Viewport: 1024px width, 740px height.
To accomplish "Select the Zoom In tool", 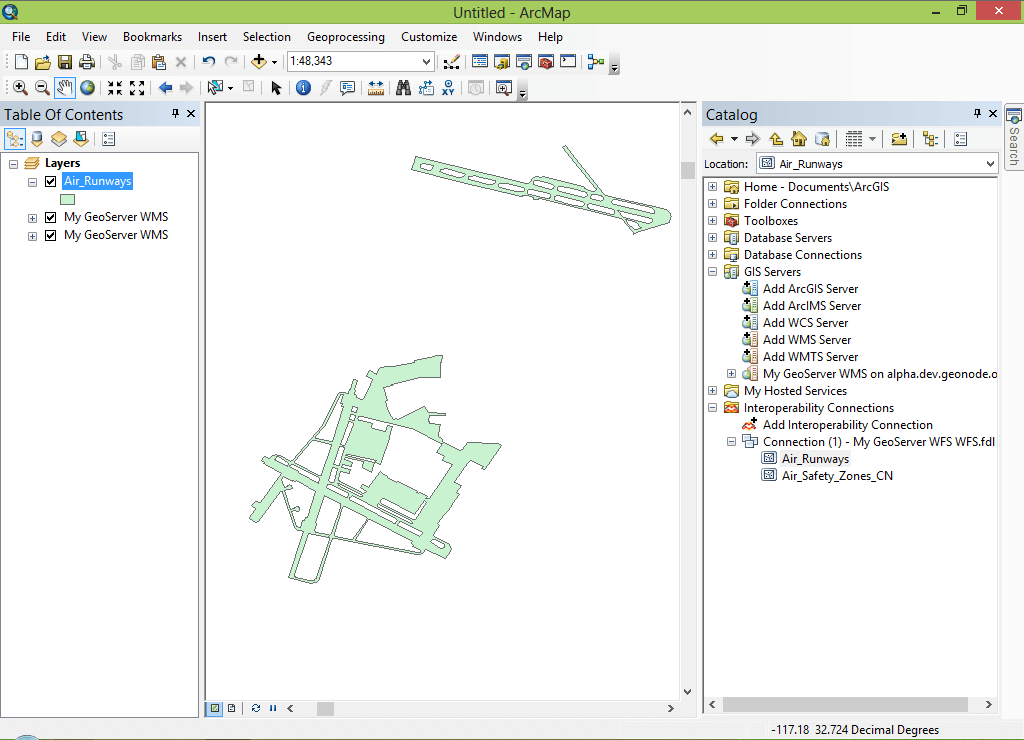I will coord(20,88).
